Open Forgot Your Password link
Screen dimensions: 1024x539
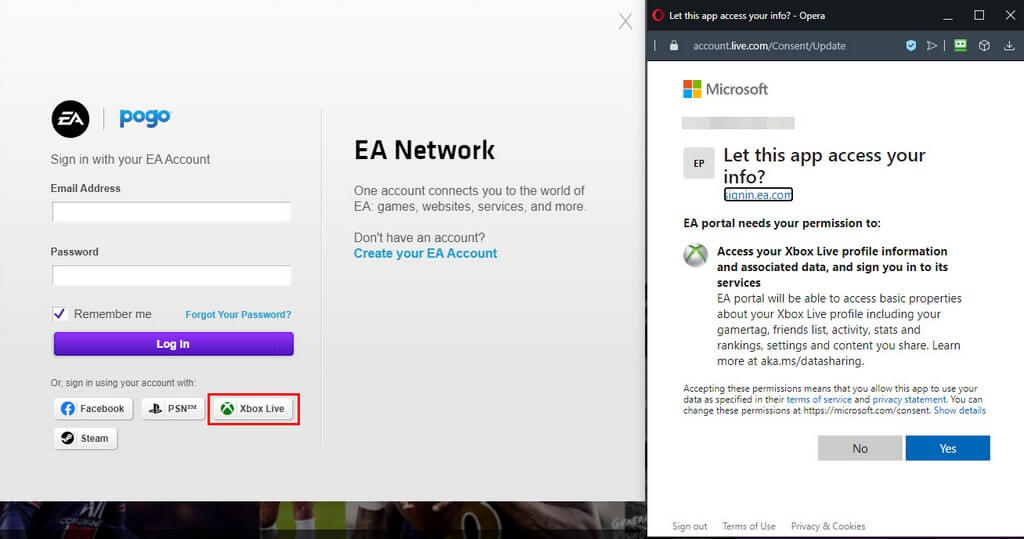point(238,314)
